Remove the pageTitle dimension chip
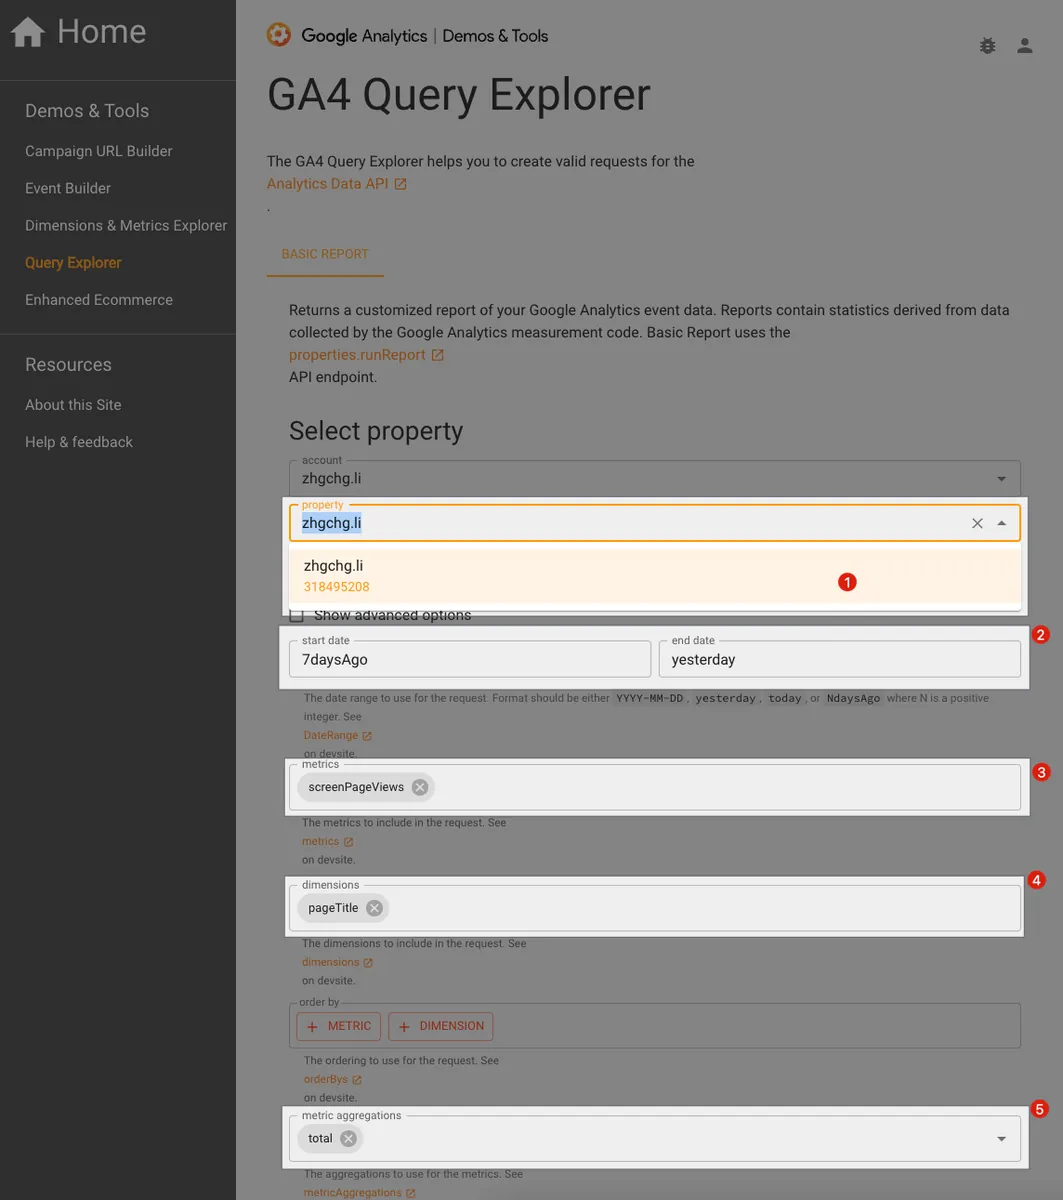This screenshot has width=1063, height=1200. tap(374, 908)
